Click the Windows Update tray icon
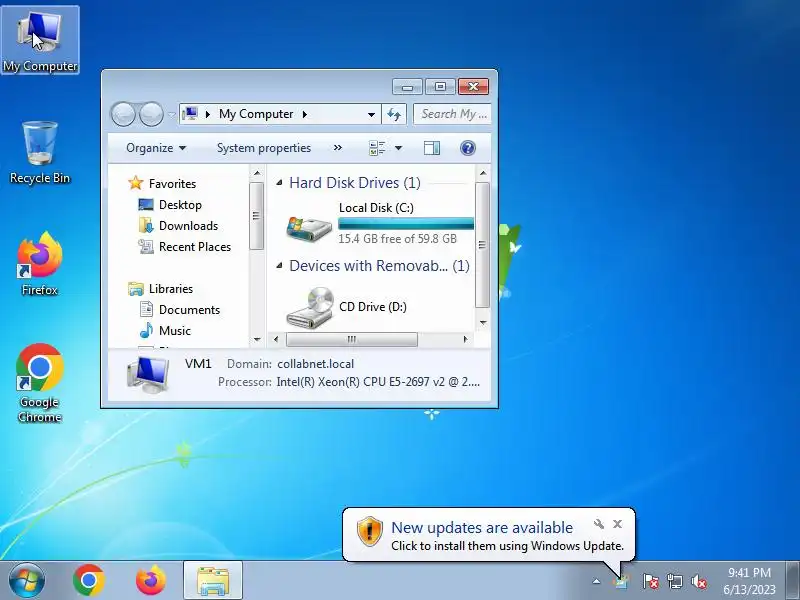 pos(620,581)
